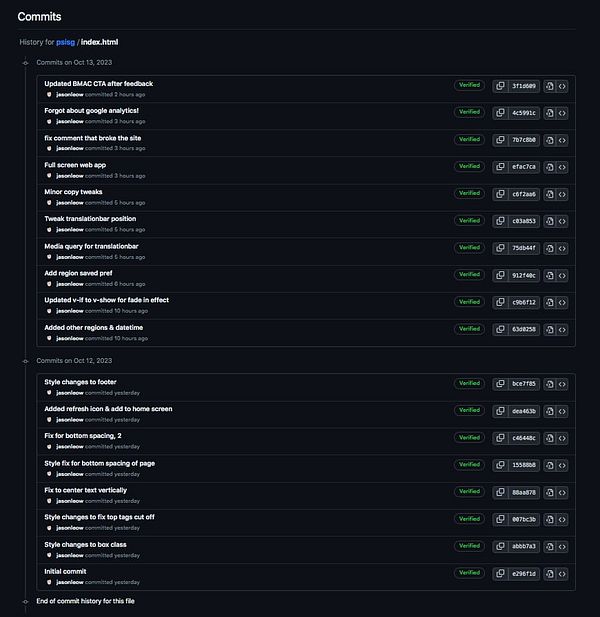
Task: Copy full SHA for commit e296f1d
Action: [x=500, y=573]
